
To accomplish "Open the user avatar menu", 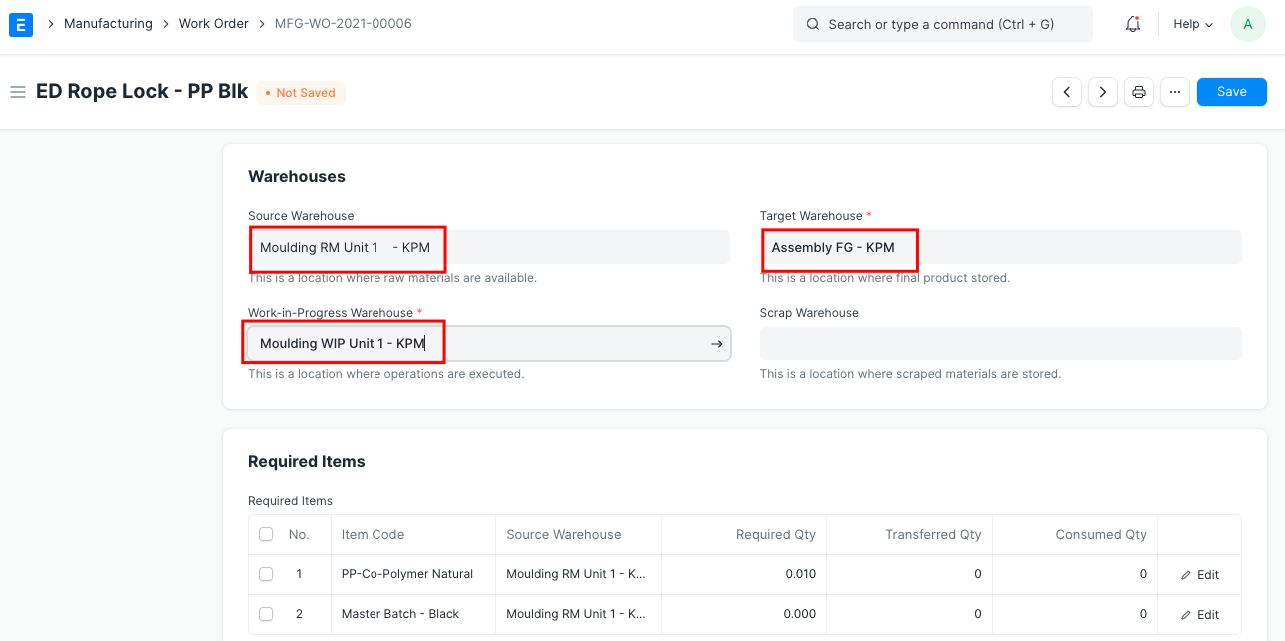I will pos(1247,24).
